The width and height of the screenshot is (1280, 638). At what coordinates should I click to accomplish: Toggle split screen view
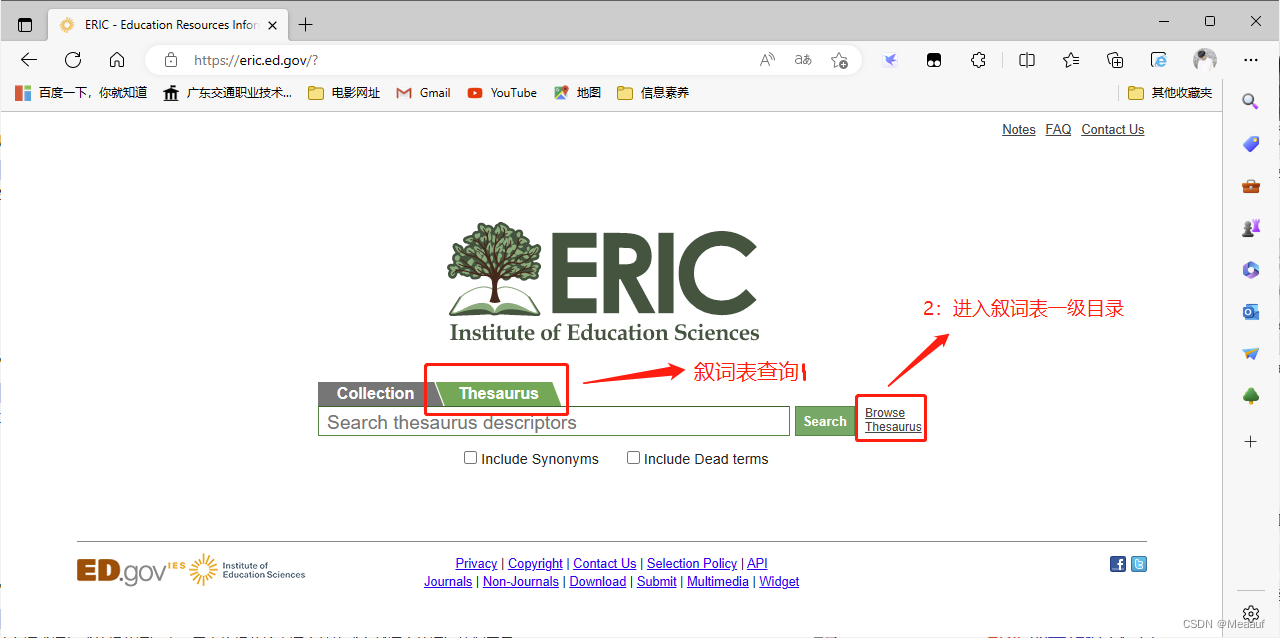(1027, 60)
